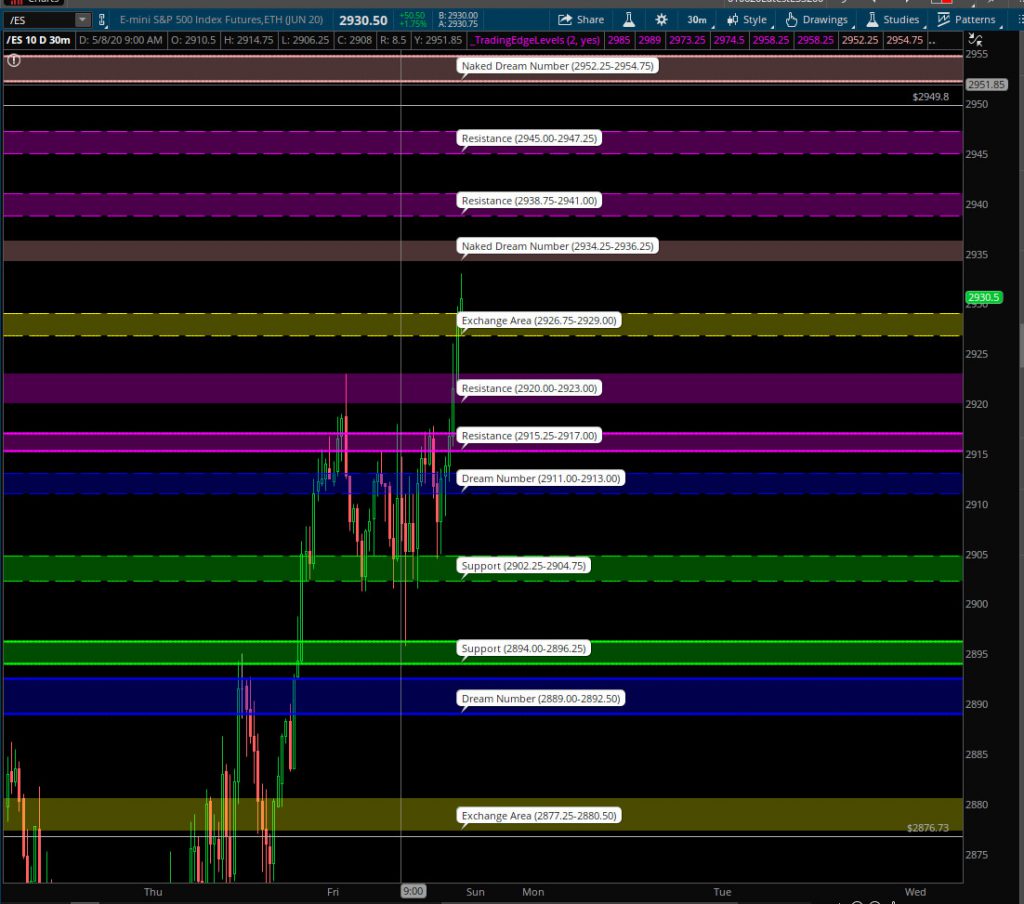
Task: Open chart settings gear icon
Action: [661, 20]
